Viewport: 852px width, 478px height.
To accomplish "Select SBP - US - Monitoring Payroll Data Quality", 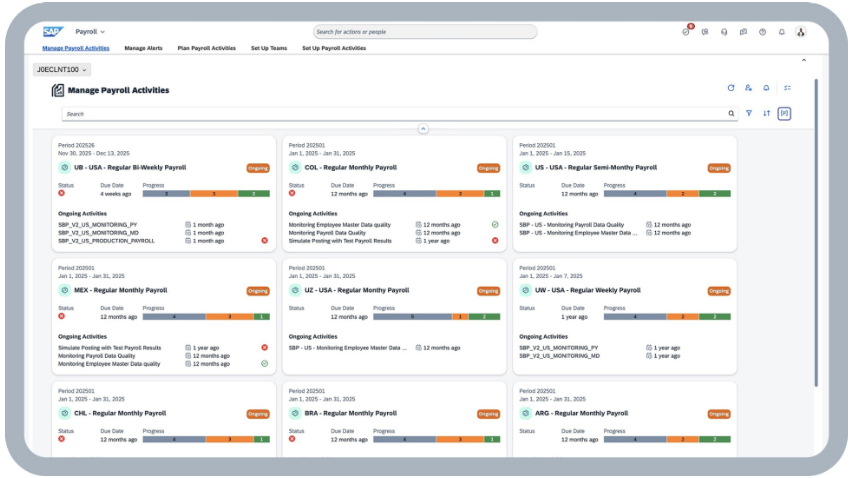I will point(572,224).
